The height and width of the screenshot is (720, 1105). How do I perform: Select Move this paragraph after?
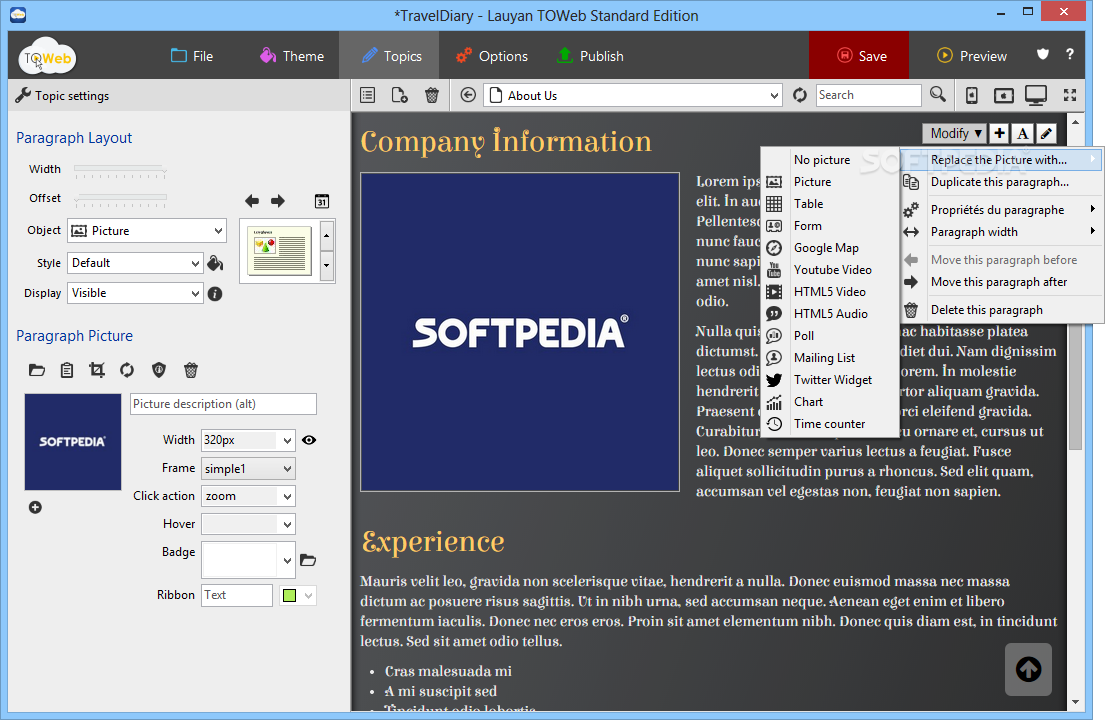[x=1001, y=282]
